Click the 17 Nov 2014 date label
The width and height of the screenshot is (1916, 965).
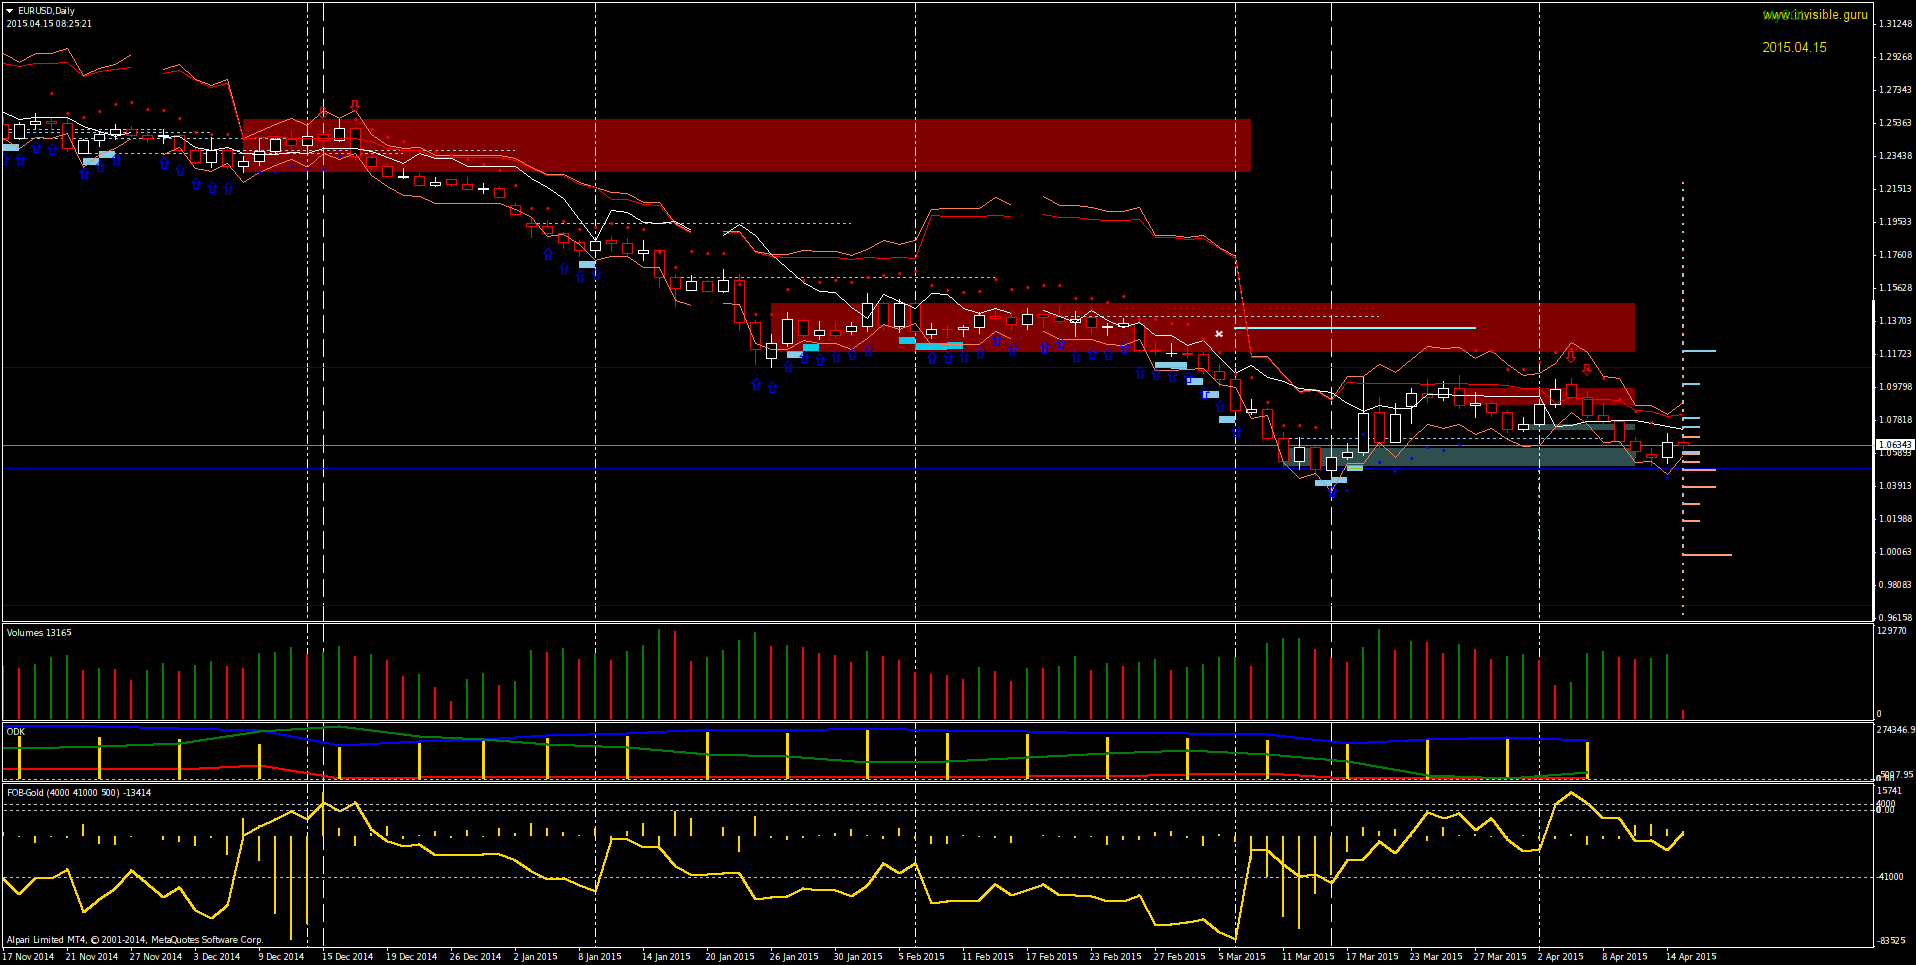coord(28,956)
